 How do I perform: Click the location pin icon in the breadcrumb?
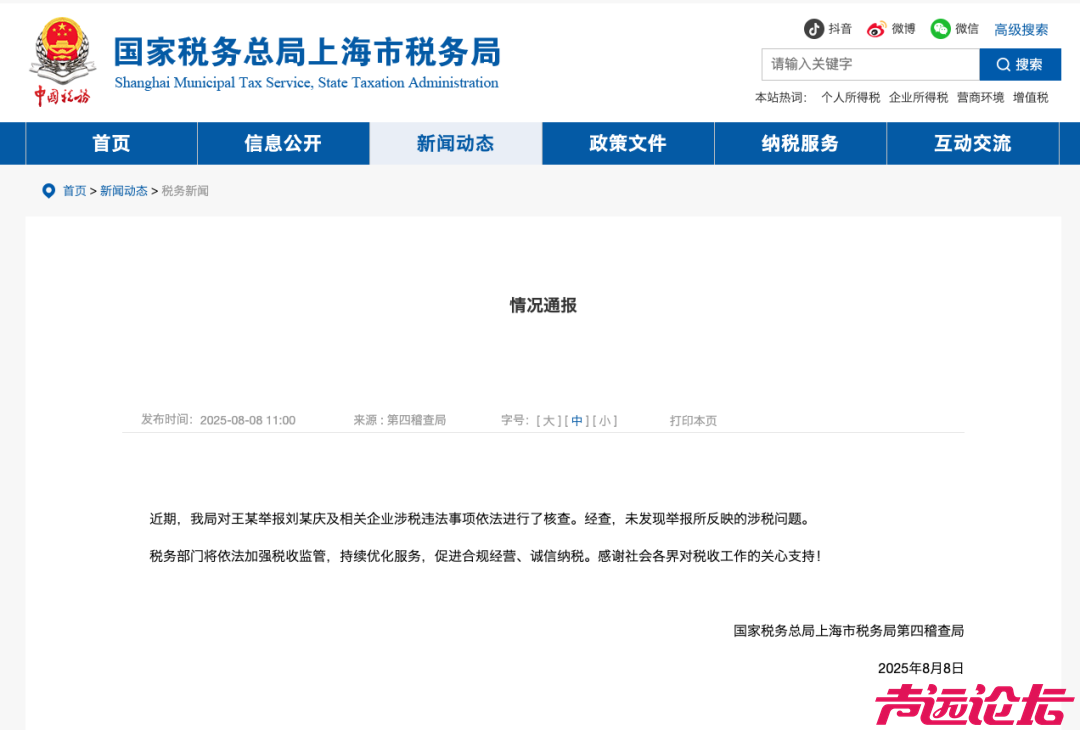tap(49, 190)
